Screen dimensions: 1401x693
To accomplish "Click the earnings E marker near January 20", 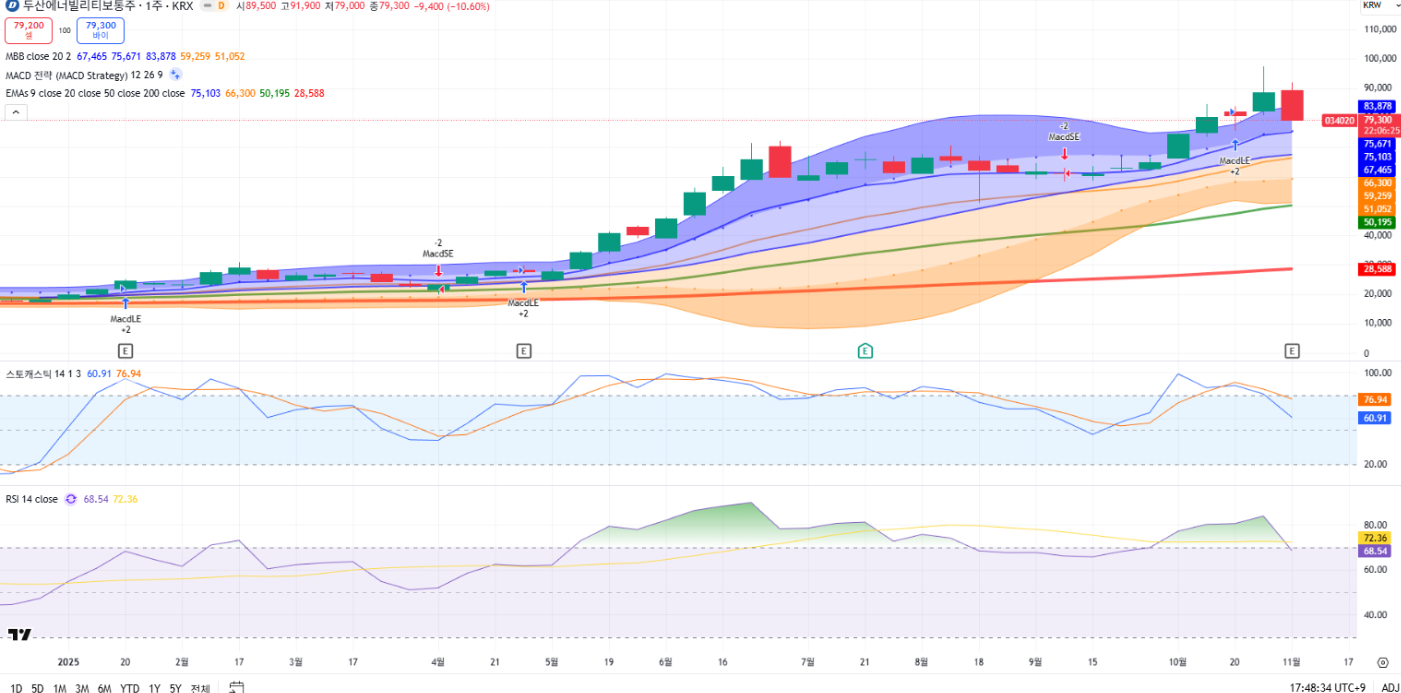I will pos(125,351).
